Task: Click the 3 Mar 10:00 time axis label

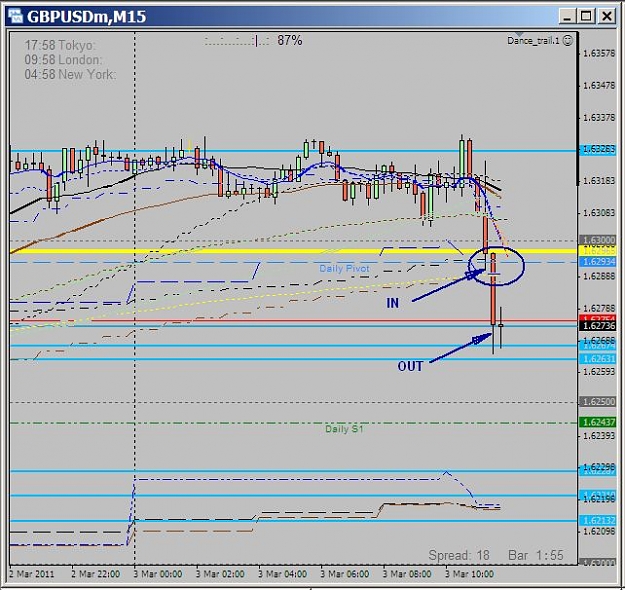Action: (x=470, y=574)
